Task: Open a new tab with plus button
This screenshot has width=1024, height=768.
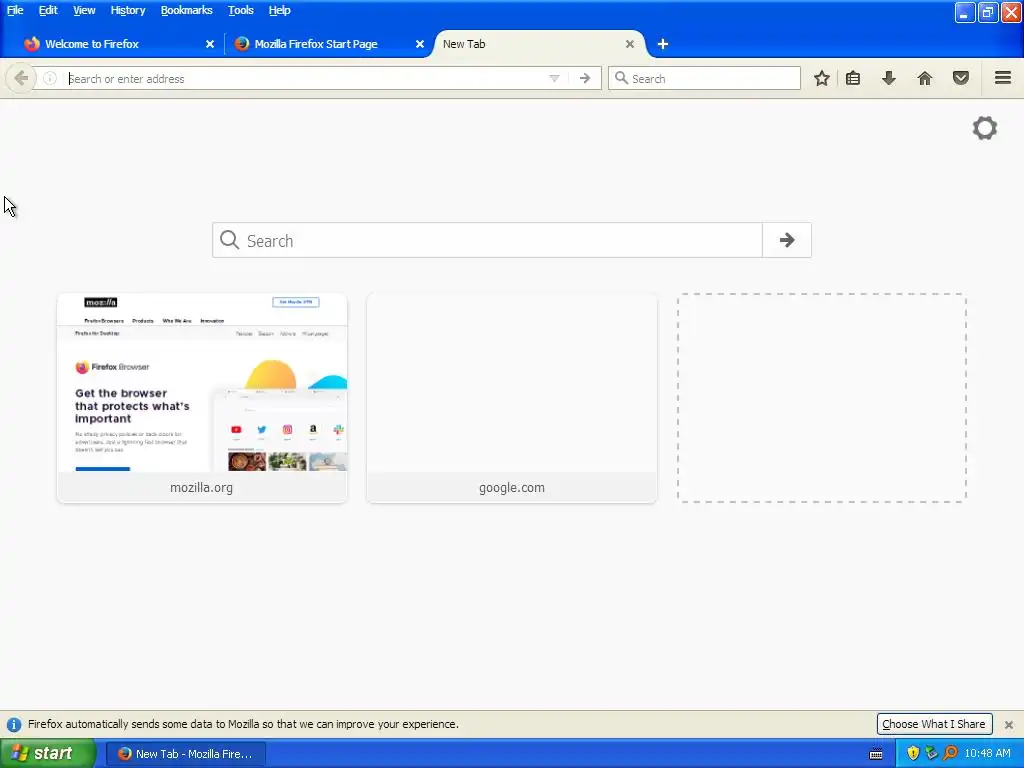Action: 663,44
